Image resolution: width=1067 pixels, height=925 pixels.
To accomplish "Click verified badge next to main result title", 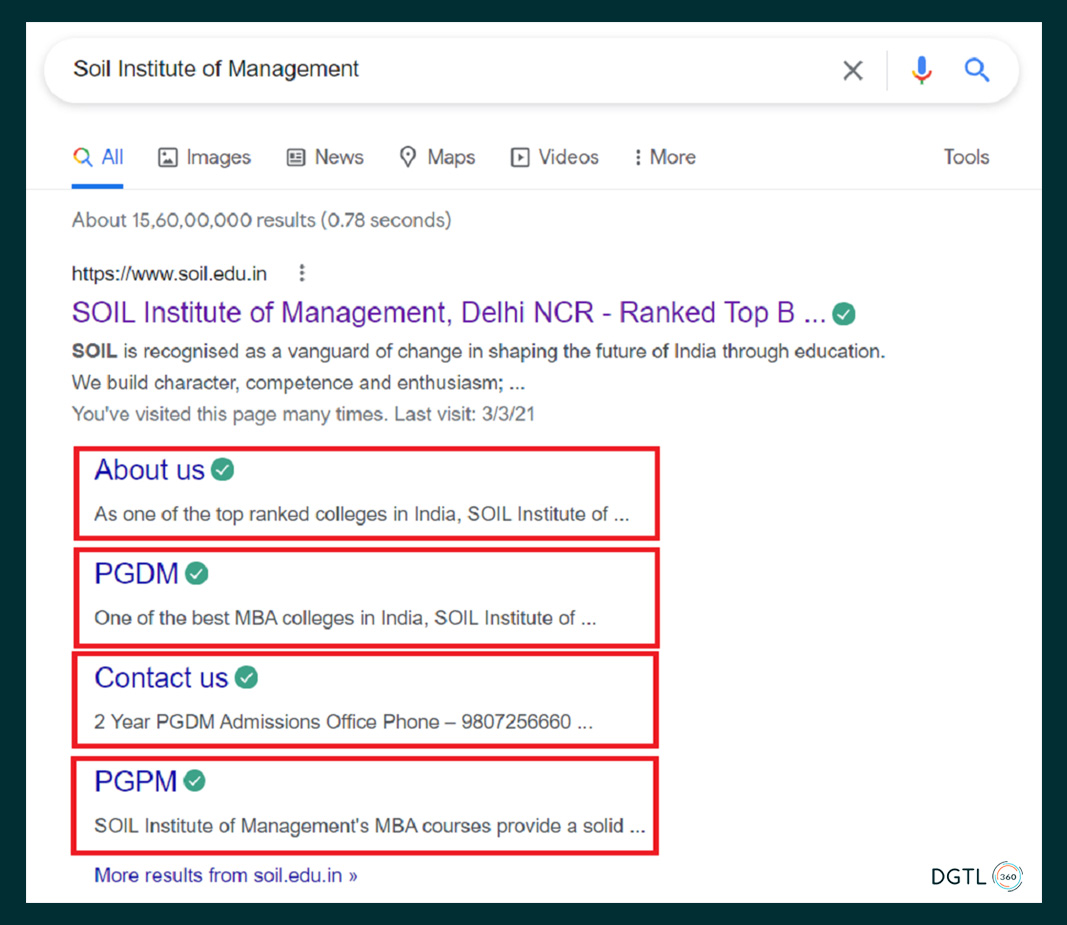I will pos(844,314).
